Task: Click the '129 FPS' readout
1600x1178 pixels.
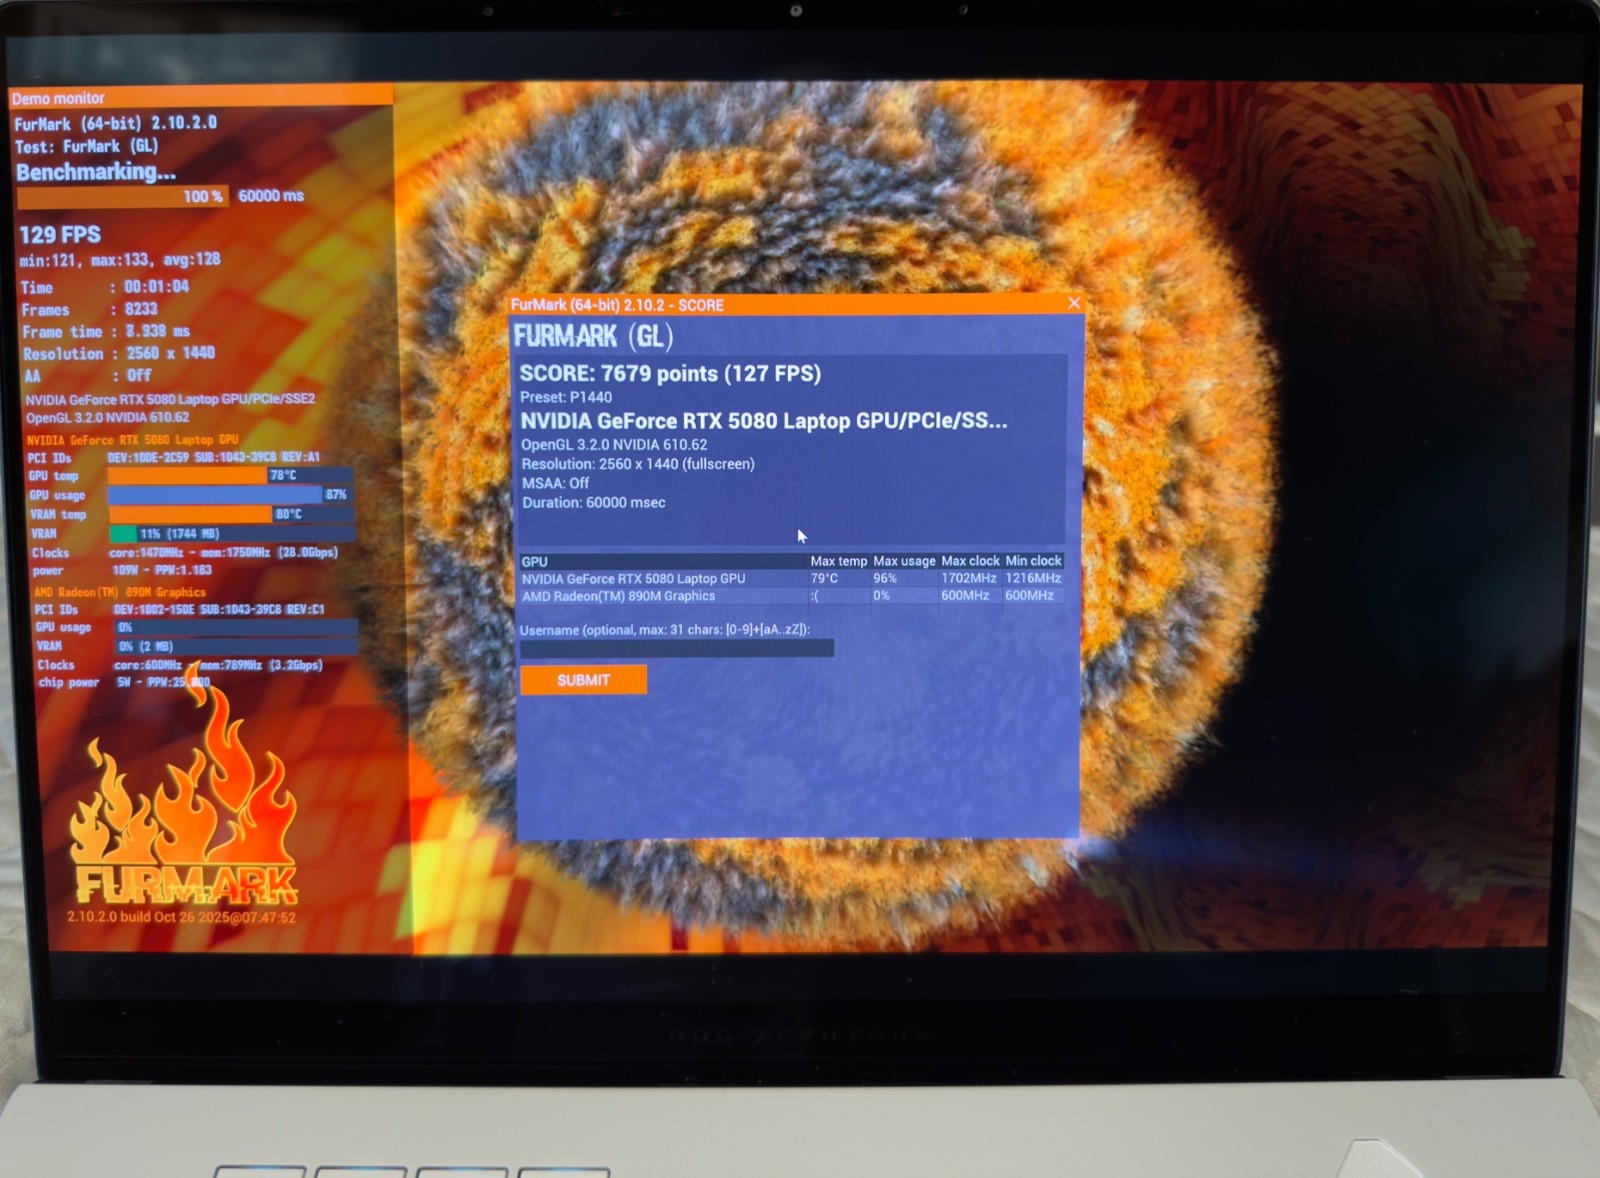Action: pos(60,235)
